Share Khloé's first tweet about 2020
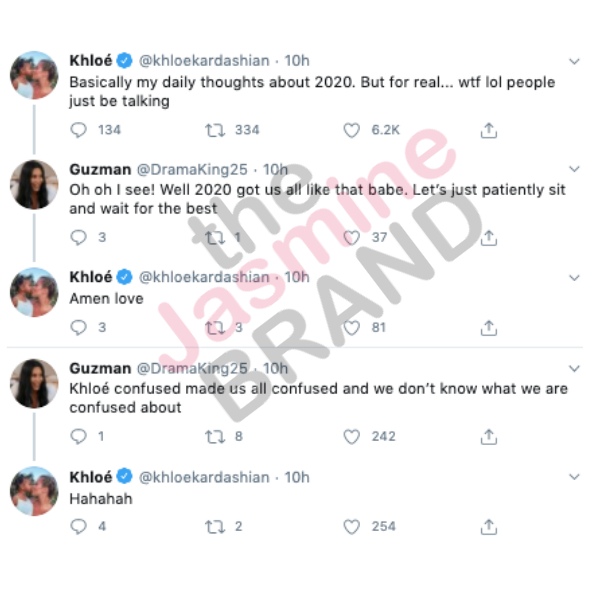 coord(488,130)
